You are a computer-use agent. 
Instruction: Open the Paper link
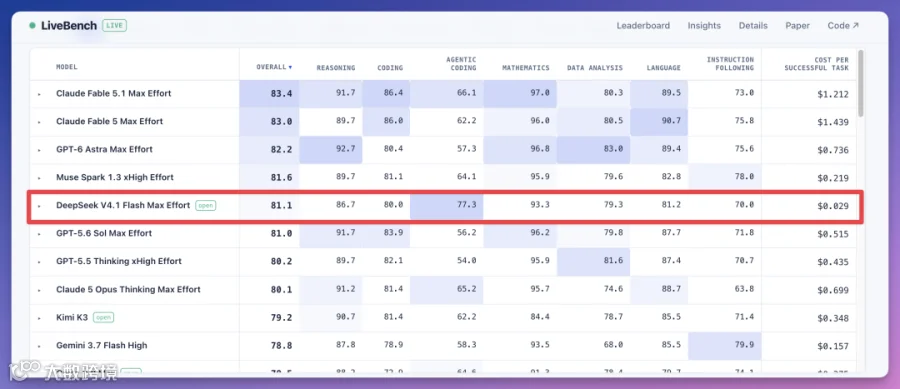(x=798, y=26)
